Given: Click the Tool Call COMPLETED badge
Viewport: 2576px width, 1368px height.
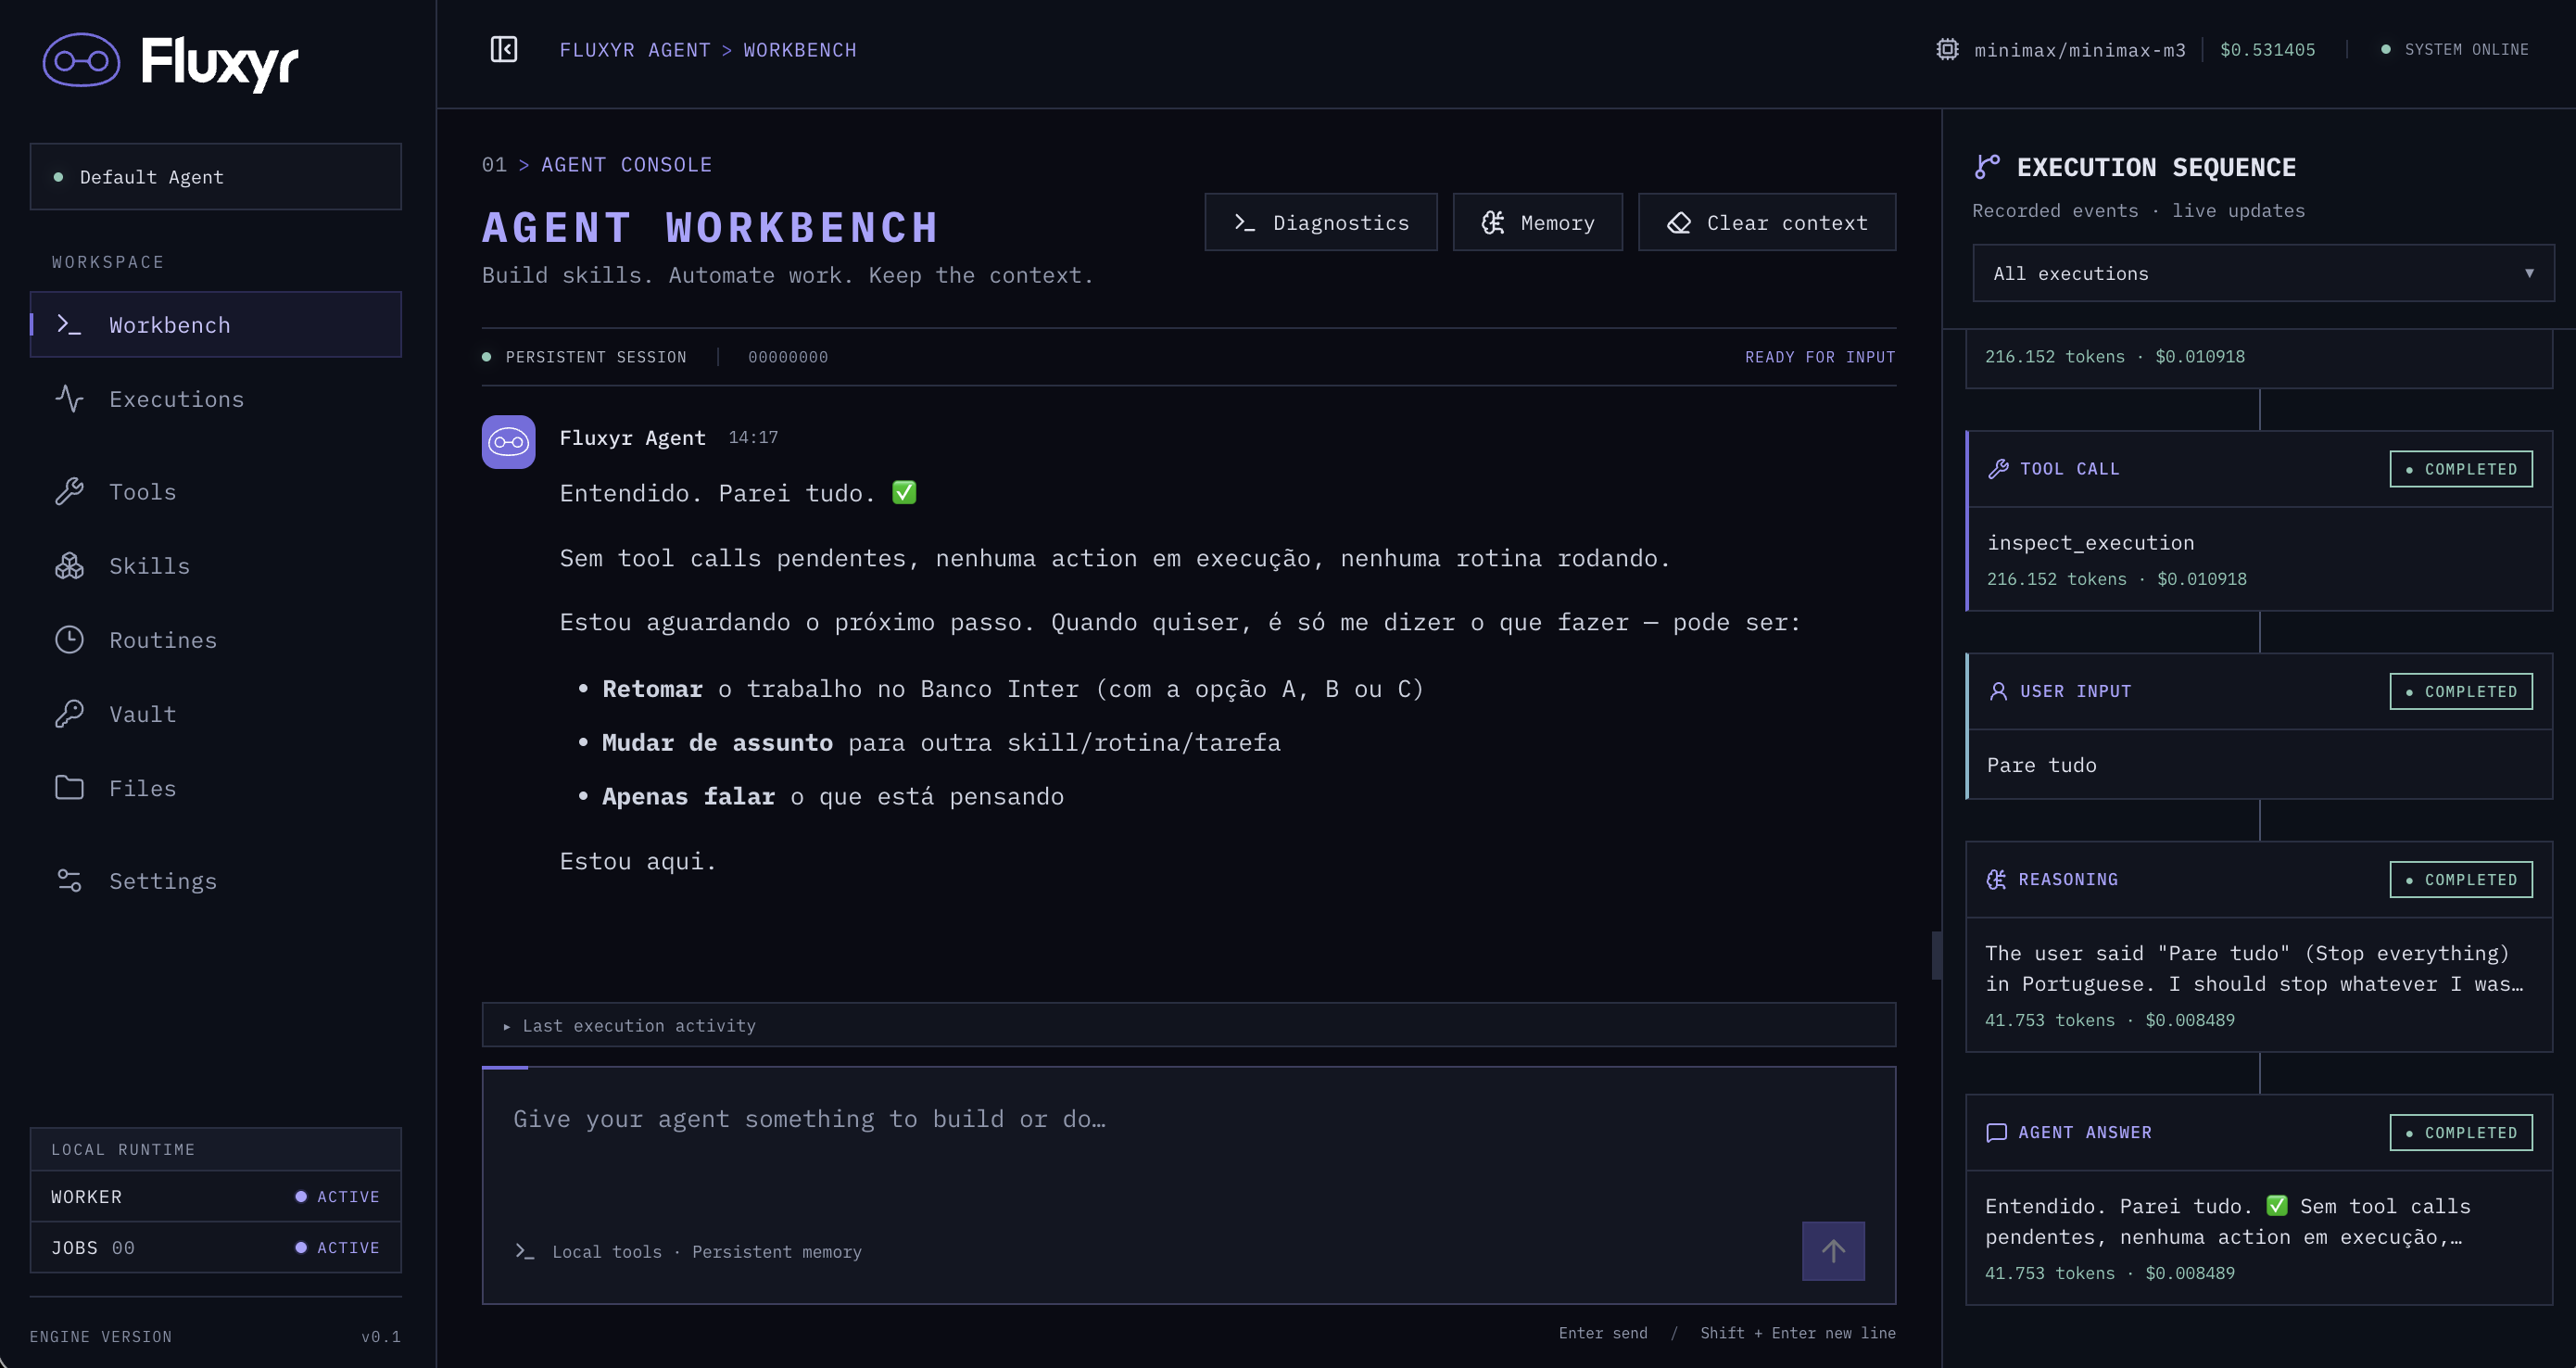Looking at the screenshot, I should (2460, 468).
